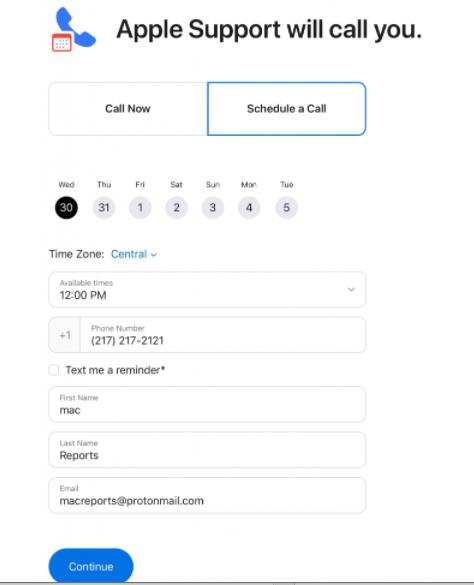The width and height of the screenshot is (474, 585).
Task: Enable the Text me a reminder checkbox
Action: tap(54, 370)
